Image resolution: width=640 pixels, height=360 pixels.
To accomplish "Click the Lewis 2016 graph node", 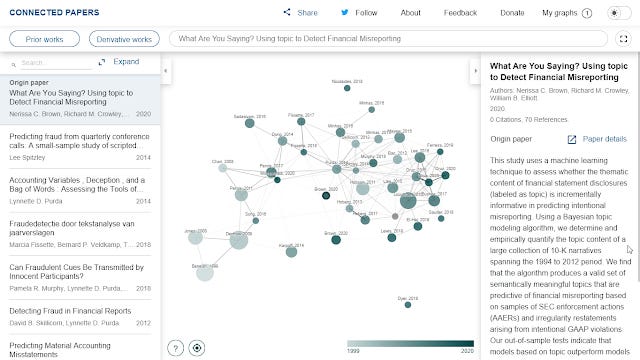I will (x=392, y=238).
